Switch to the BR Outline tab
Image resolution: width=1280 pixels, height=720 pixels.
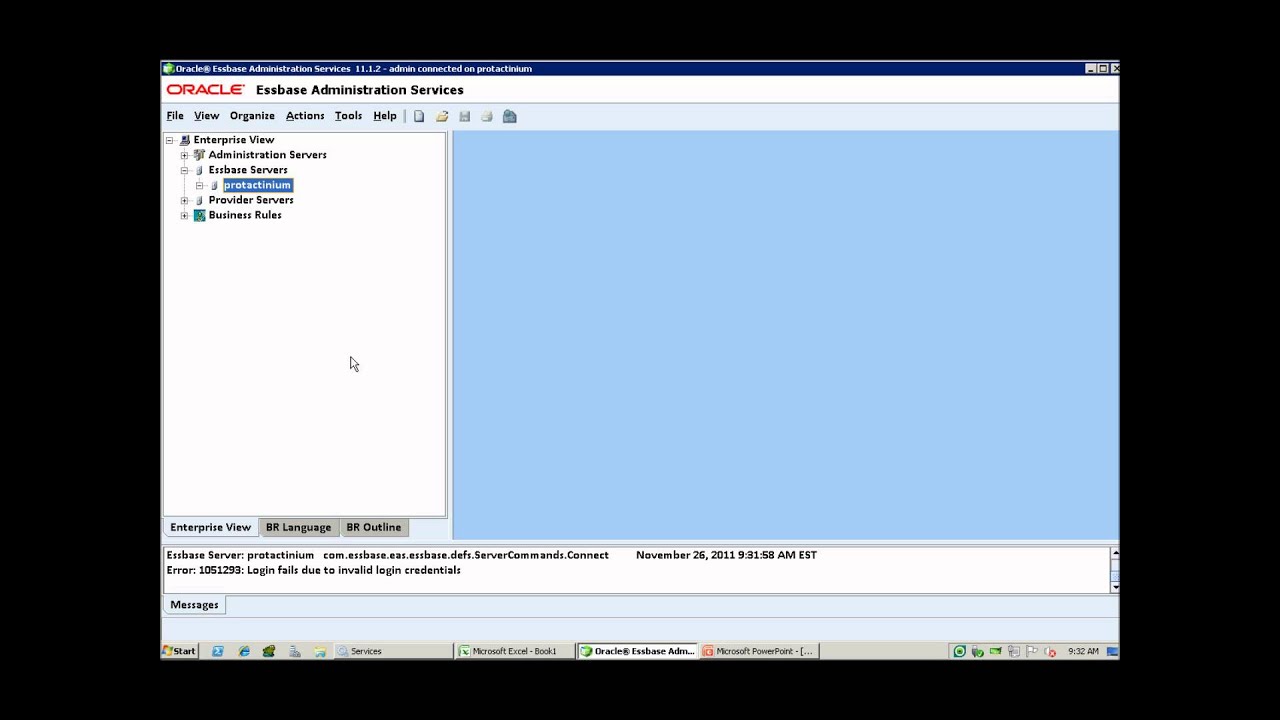[x=373, y=527]
